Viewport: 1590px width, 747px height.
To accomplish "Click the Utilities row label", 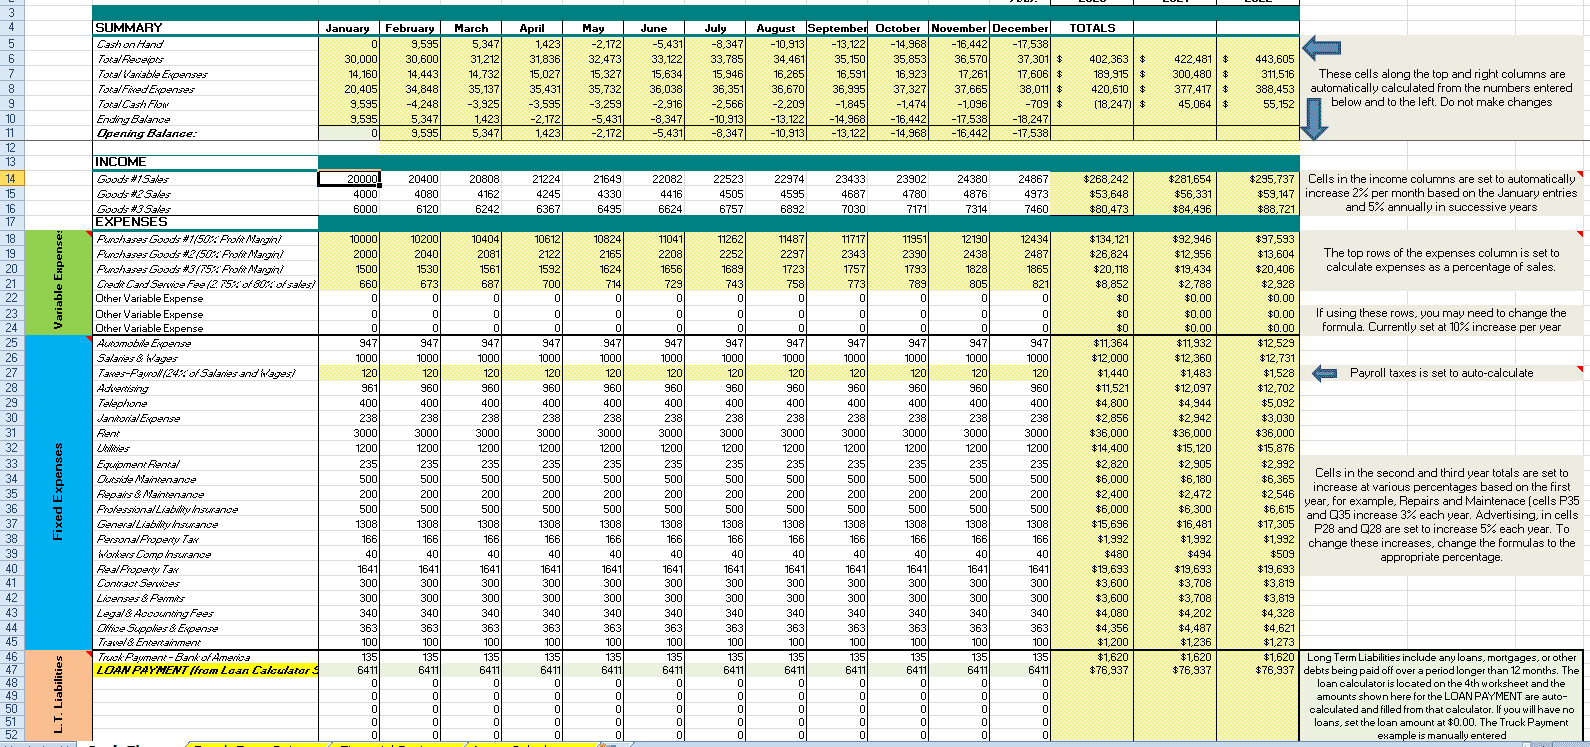I will pos(113,448).
